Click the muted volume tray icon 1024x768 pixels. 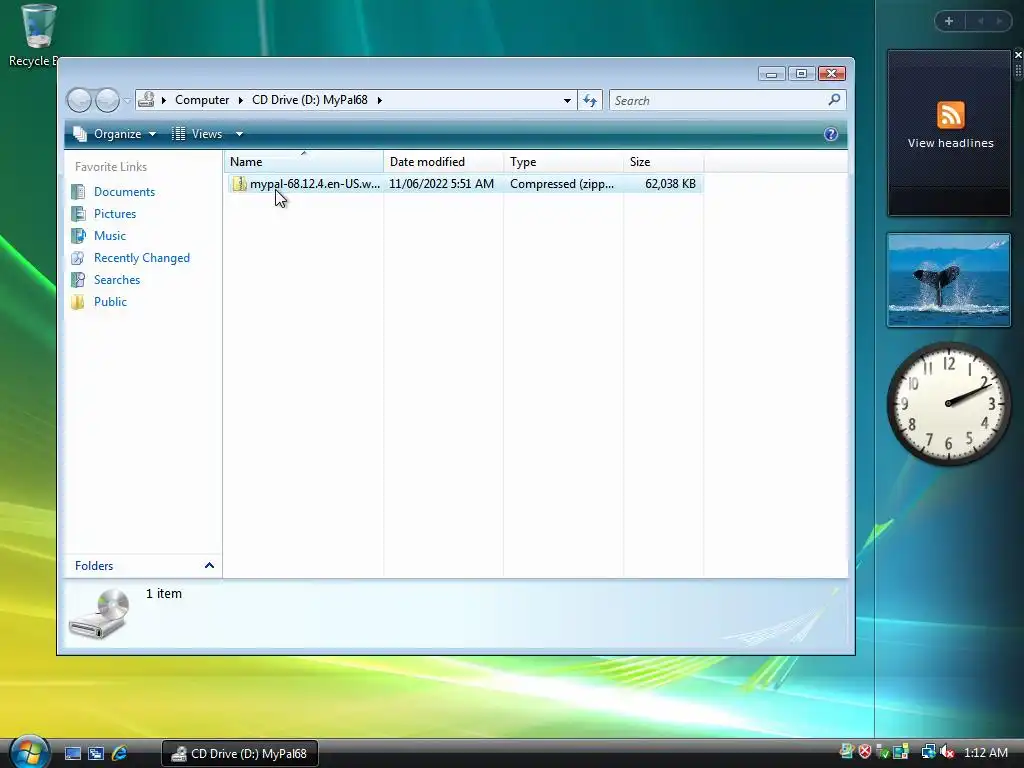947,752
